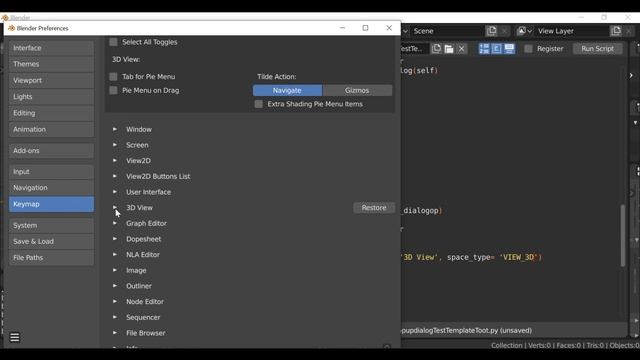This screenshot has height=360, width=640.
Task: Toggle the Register checkbox in text editor
Action: 529,49
